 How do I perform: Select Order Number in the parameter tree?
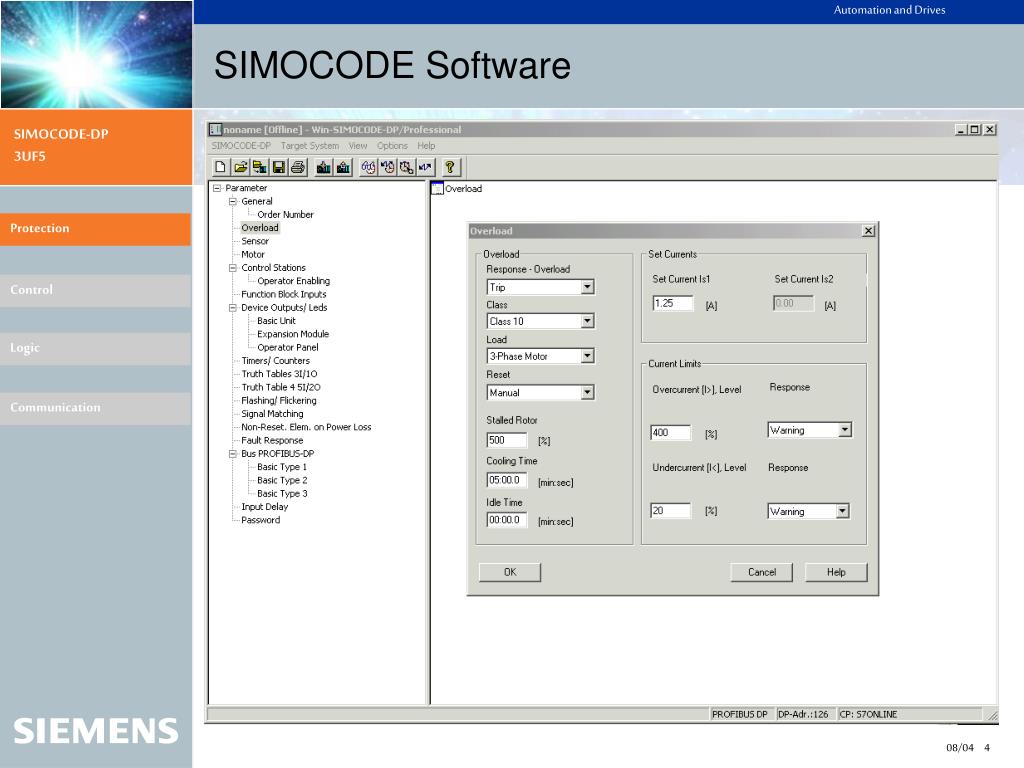point(285,214)
